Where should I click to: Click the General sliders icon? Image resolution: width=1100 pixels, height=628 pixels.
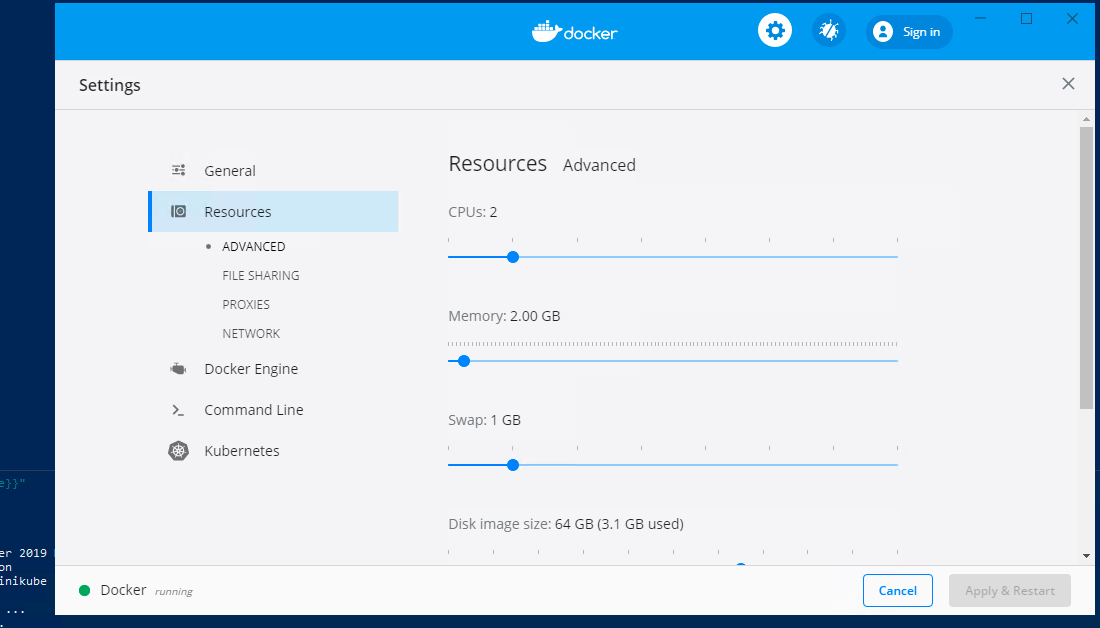coord(179,171)
